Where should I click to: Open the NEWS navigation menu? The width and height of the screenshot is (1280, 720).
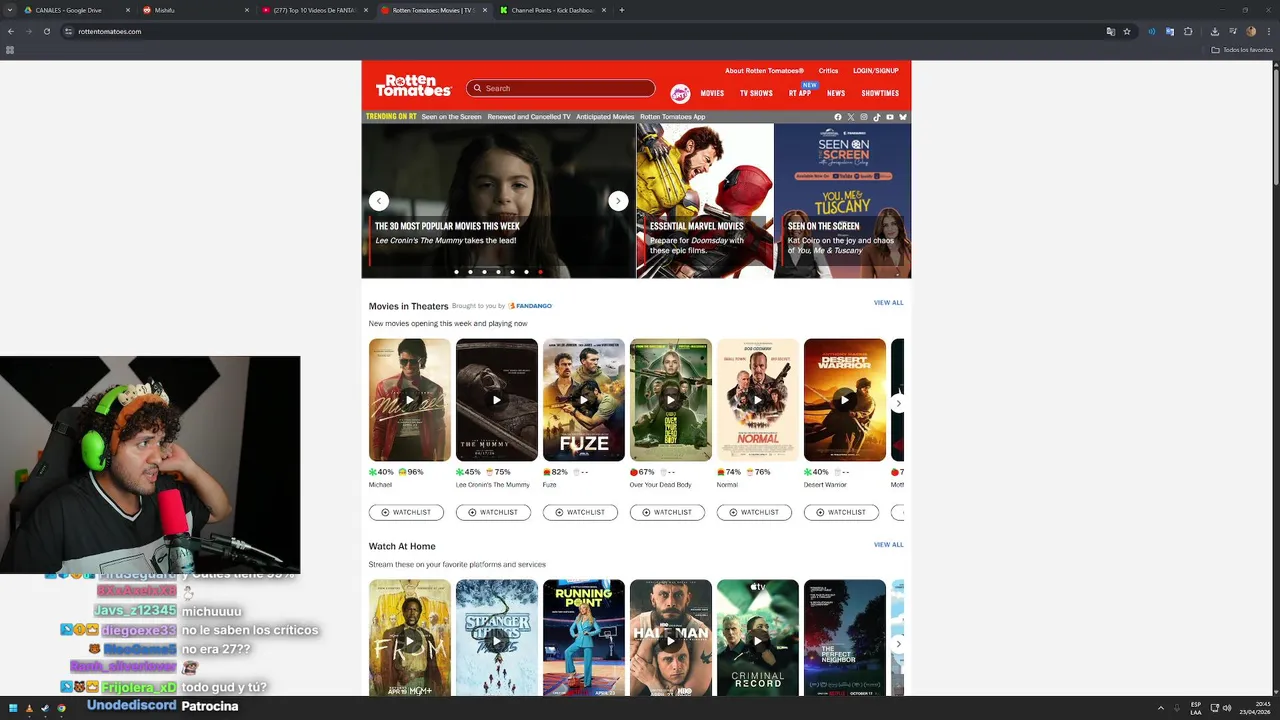(x=836, y=93)
